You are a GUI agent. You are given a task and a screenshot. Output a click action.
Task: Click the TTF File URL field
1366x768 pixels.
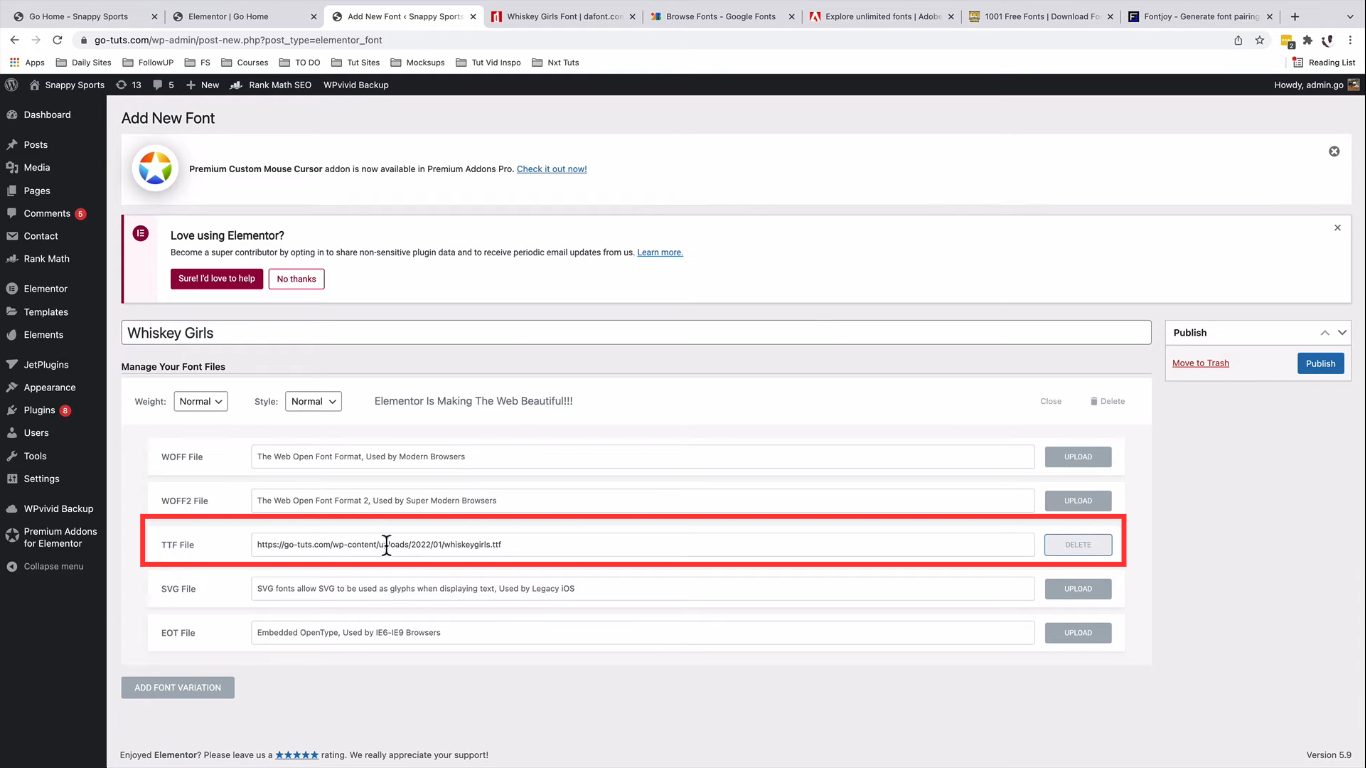tap(643, 545)
